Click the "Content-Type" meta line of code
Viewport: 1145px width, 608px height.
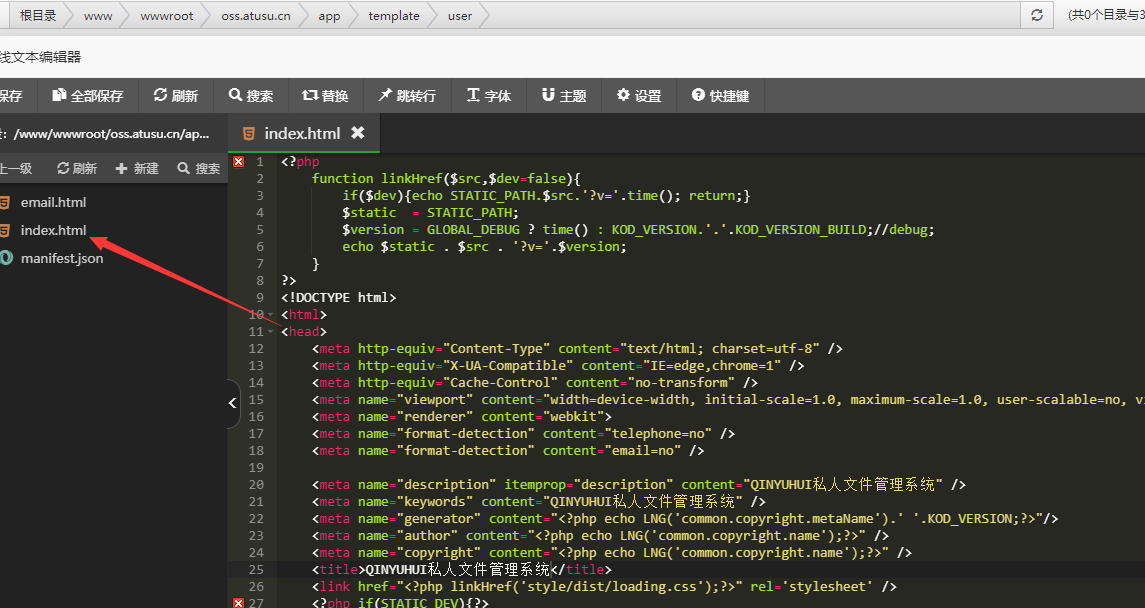577,348
